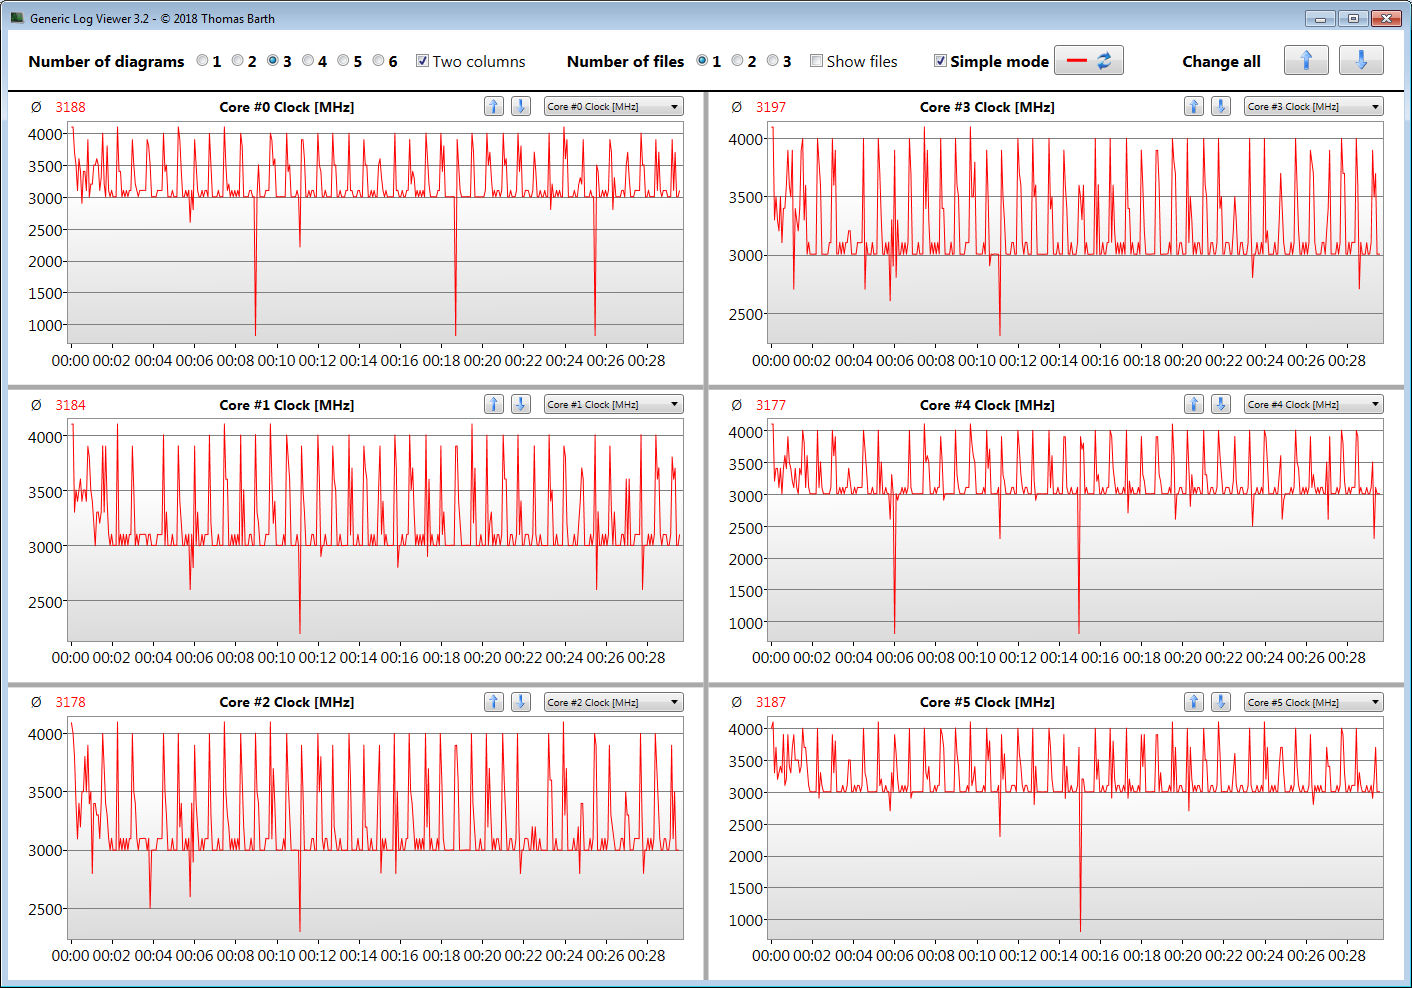Viewport: 1412px width, 988px height.
Task: Toggle the Two columns checkbox
Action: tap(422, 61)
